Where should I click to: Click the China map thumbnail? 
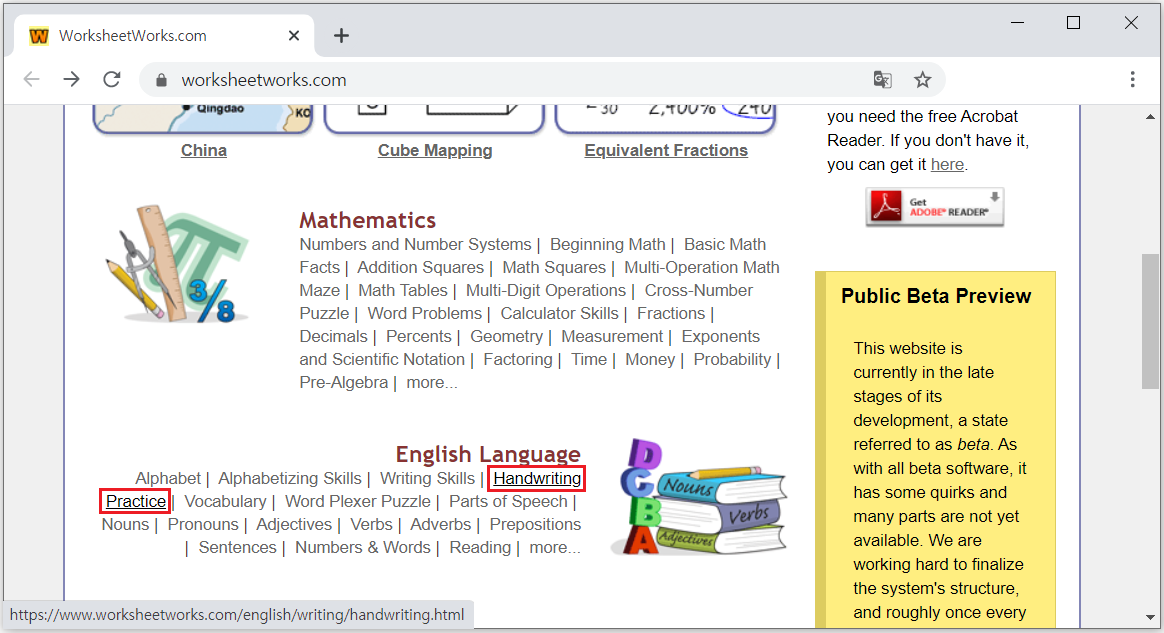(203, 119)
